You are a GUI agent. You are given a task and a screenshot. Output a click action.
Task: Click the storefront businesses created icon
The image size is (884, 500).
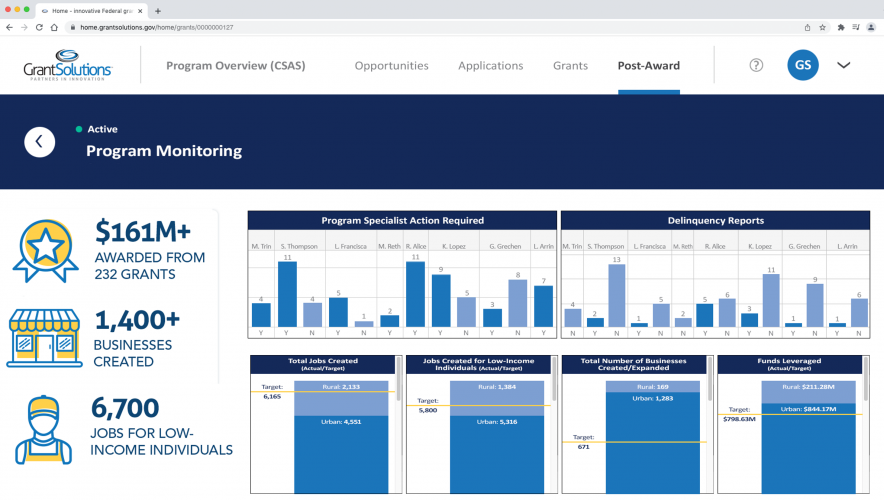pyautogui.click(x=45, y=338)
